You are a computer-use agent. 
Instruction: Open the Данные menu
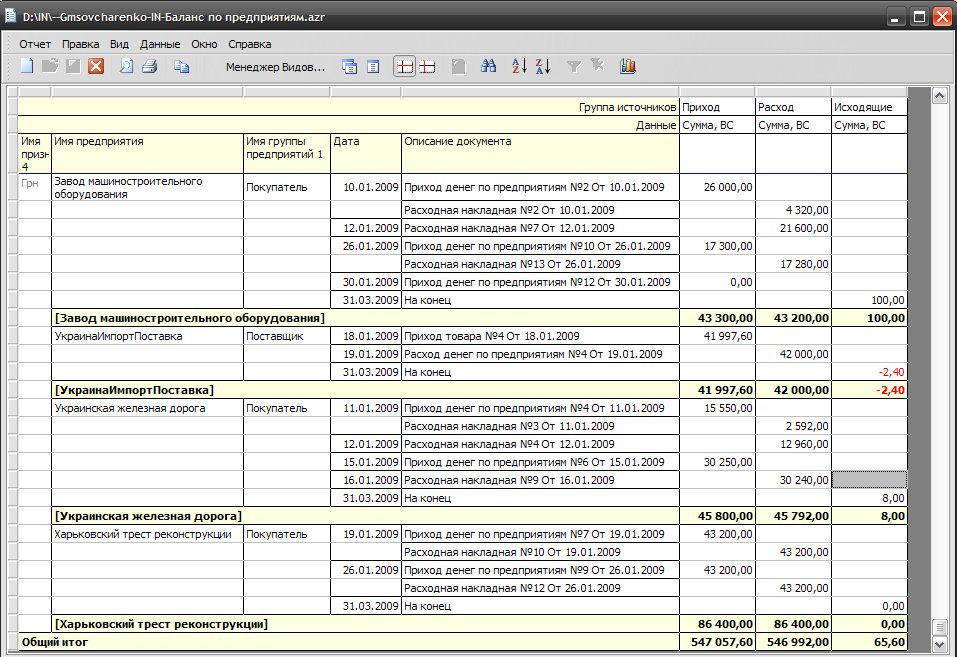pyautogui.click(x=160, y=44)
